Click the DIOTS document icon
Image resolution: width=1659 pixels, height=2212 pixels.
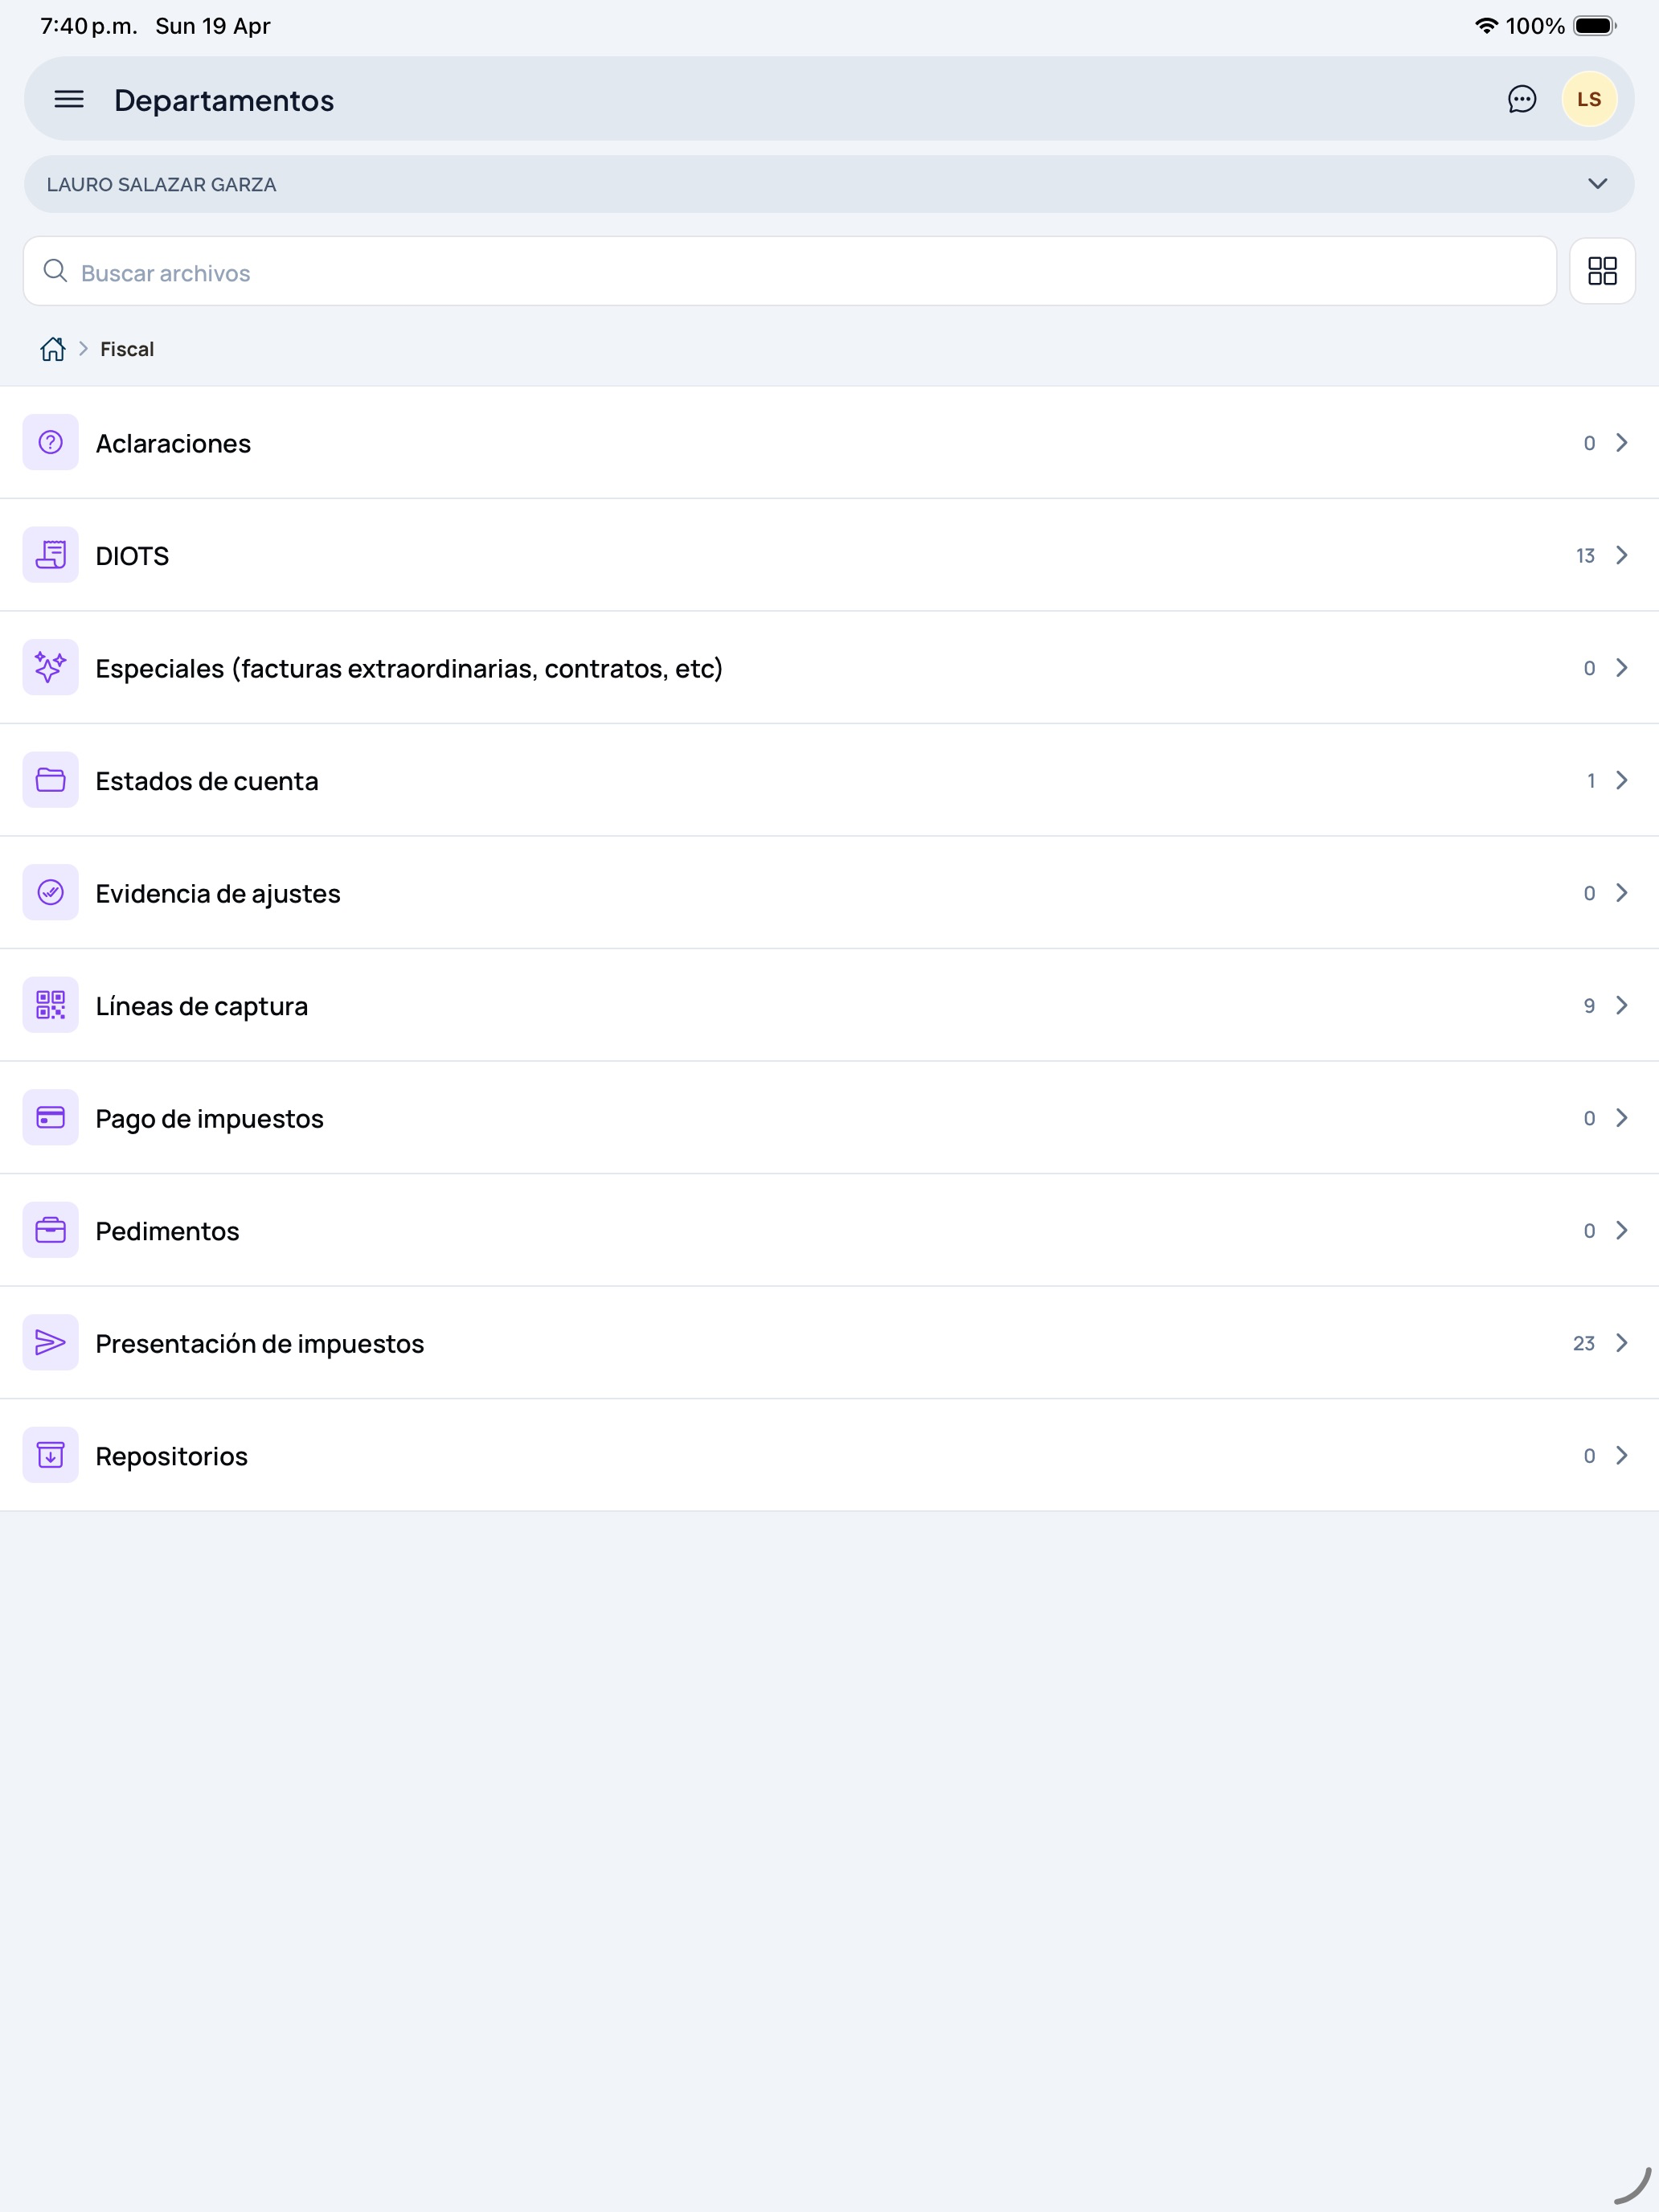click(x=50, y=555)
